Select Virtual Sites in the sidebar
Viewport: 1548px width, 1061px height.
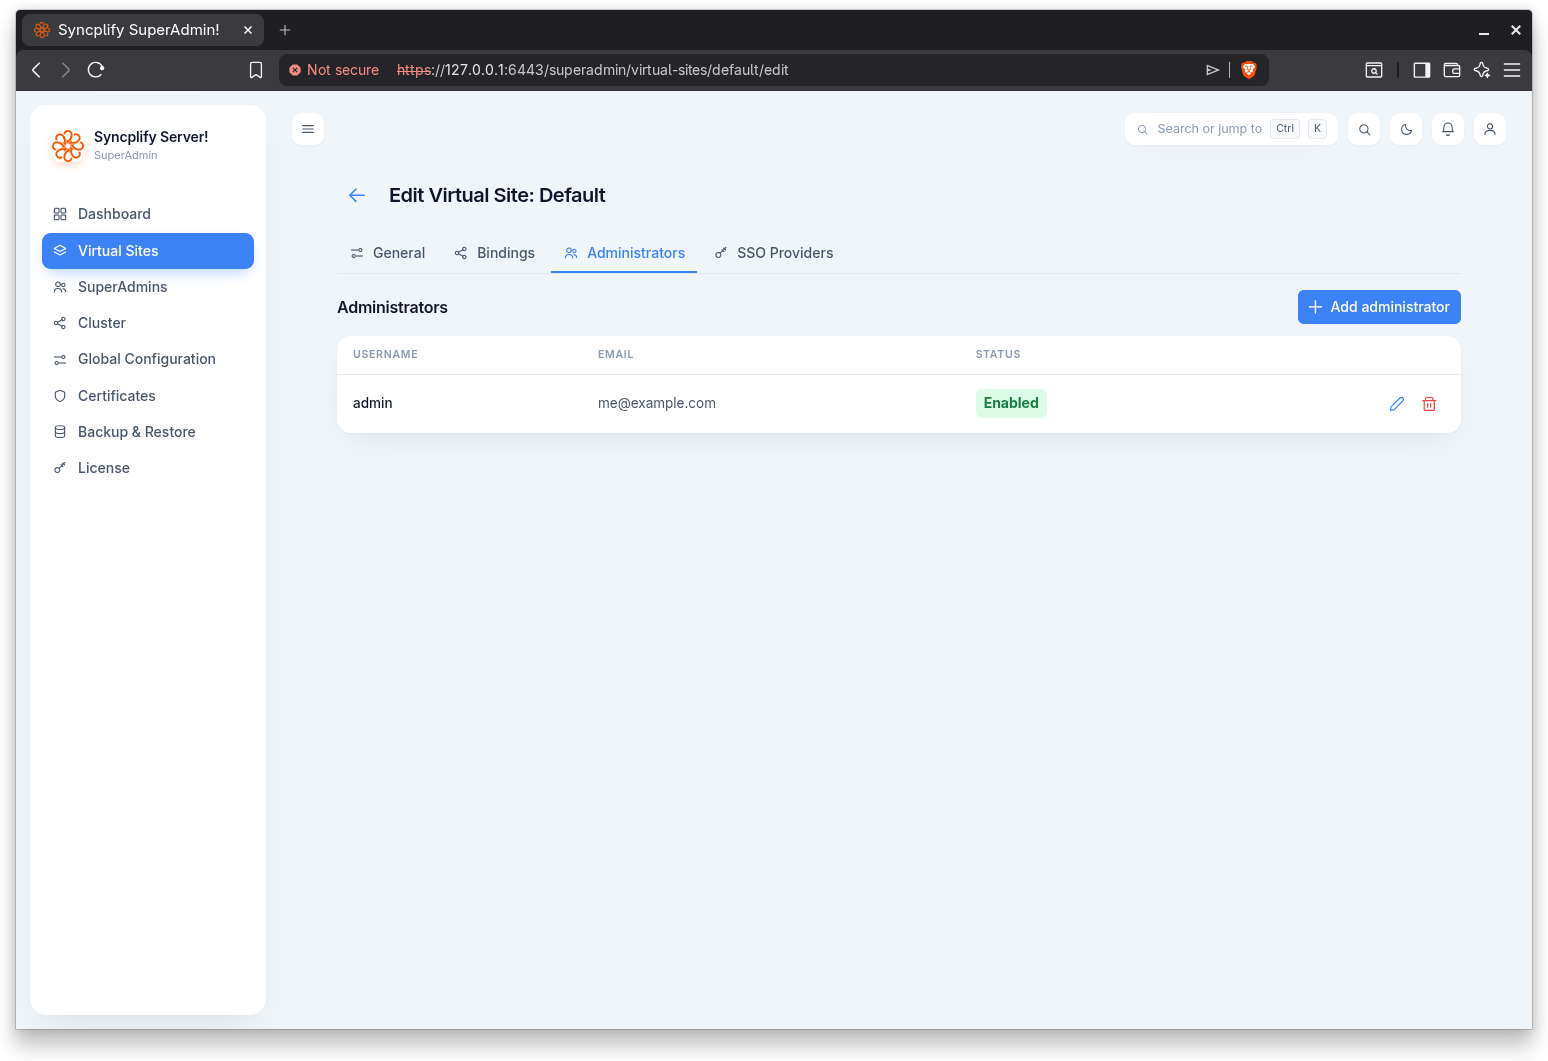[148, 251]
